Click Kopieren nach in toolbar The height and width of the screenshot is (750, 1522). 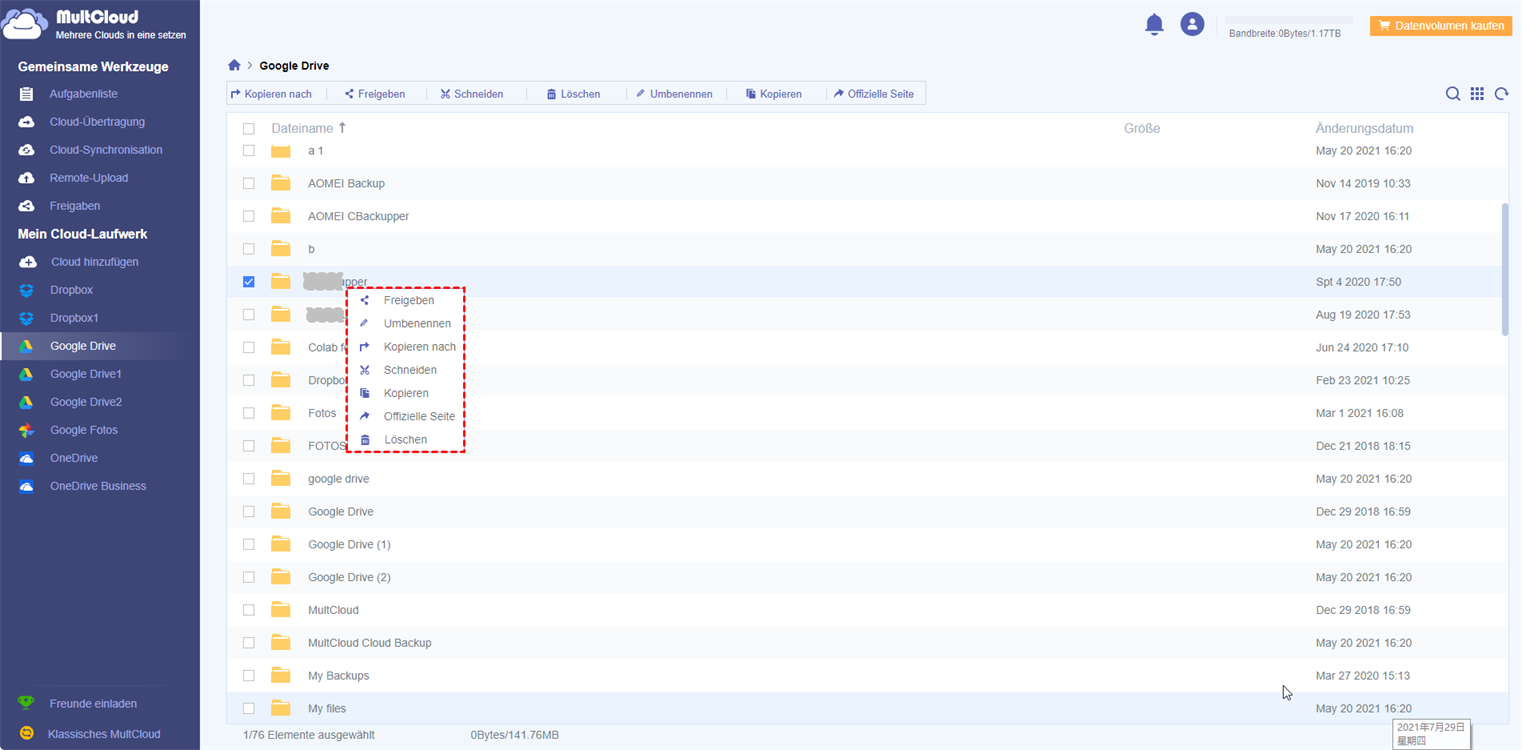point(271,94)
